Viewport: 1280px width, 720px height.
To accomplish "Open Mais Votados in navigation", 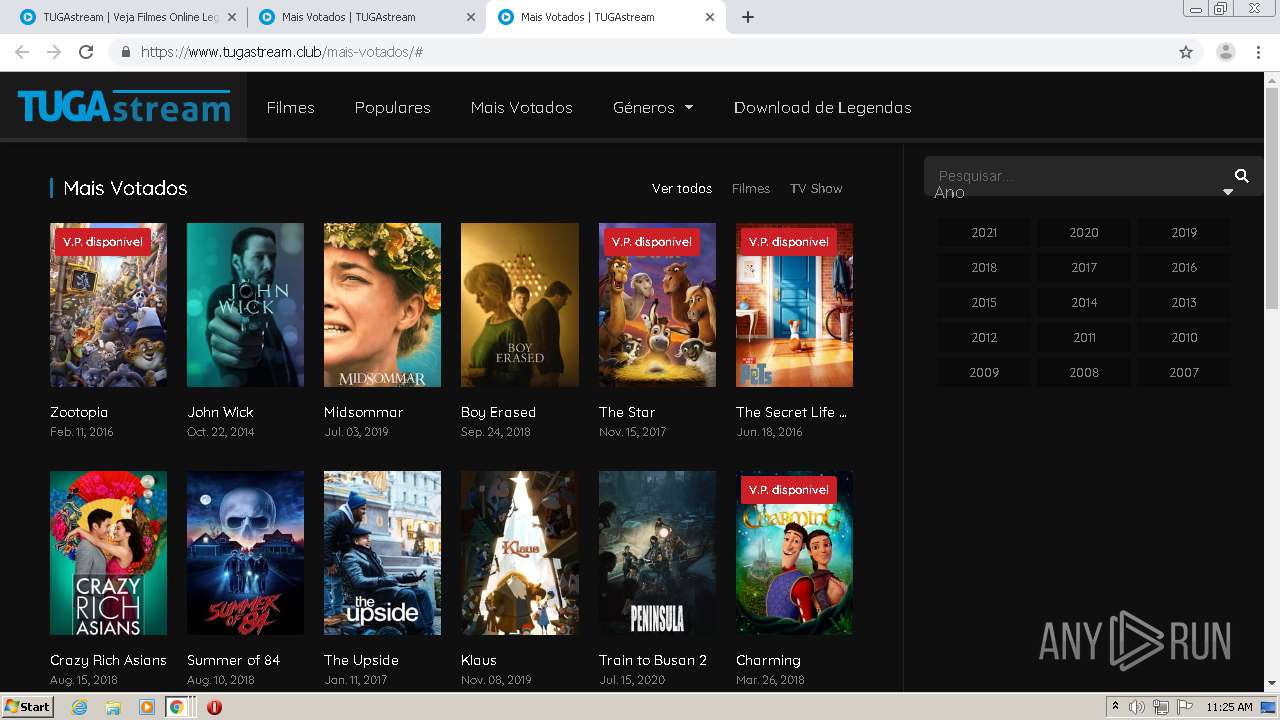I will (521, 107).
